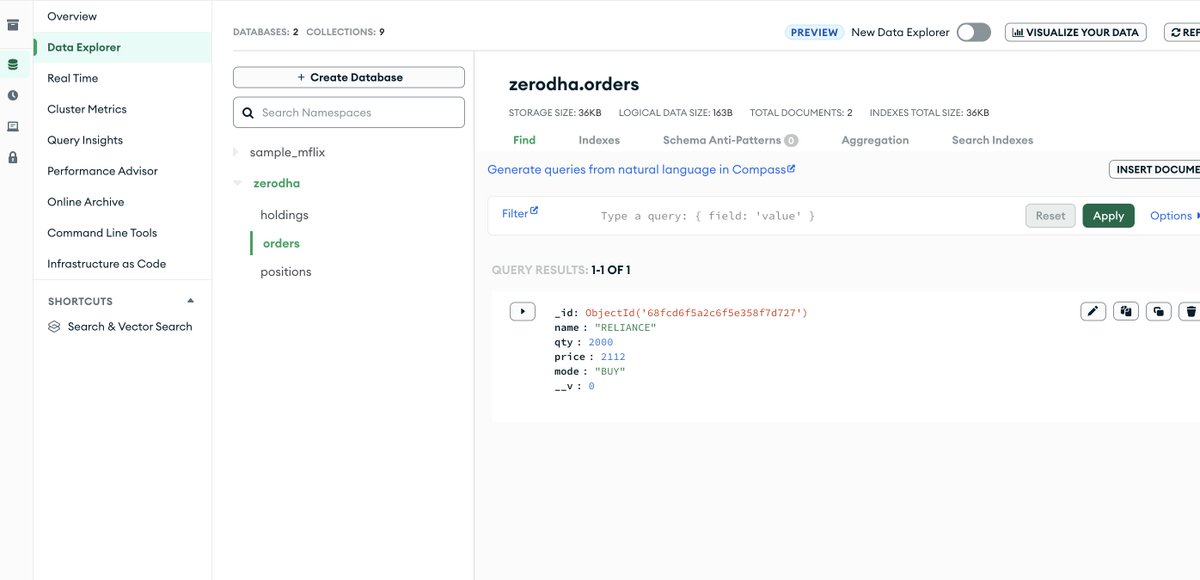The image size is (1200, 580).
Task: Click the Search & Vector Search stack icon
Action: pyautogui.click(x=54, y=327)
